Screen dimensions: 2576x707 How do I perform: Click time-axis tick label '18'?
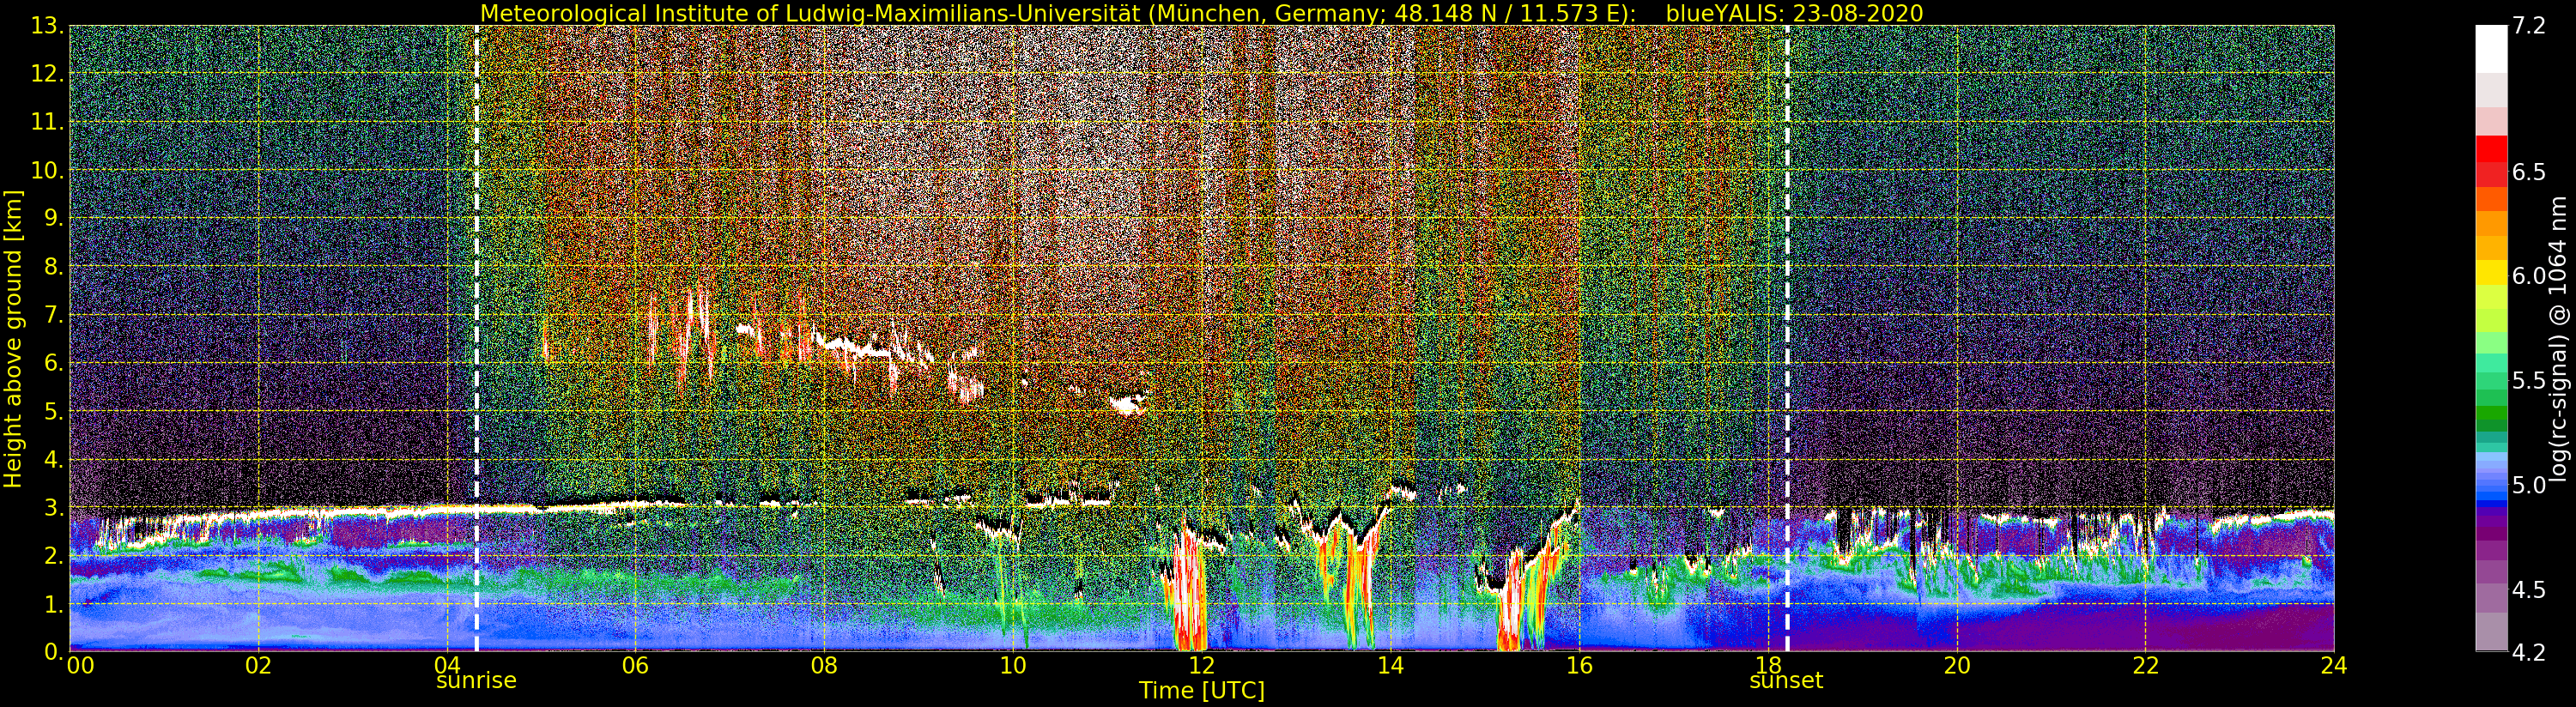coord(1768,665)
